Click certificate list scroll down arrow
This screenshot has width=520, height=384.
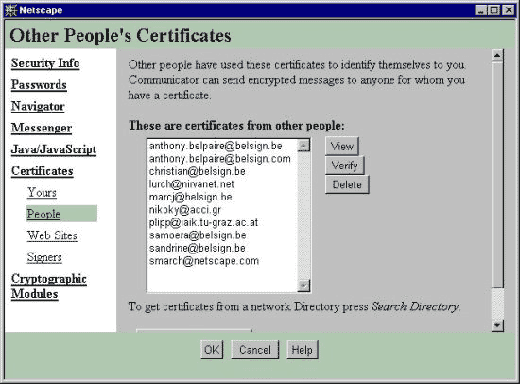pos(304,286)
